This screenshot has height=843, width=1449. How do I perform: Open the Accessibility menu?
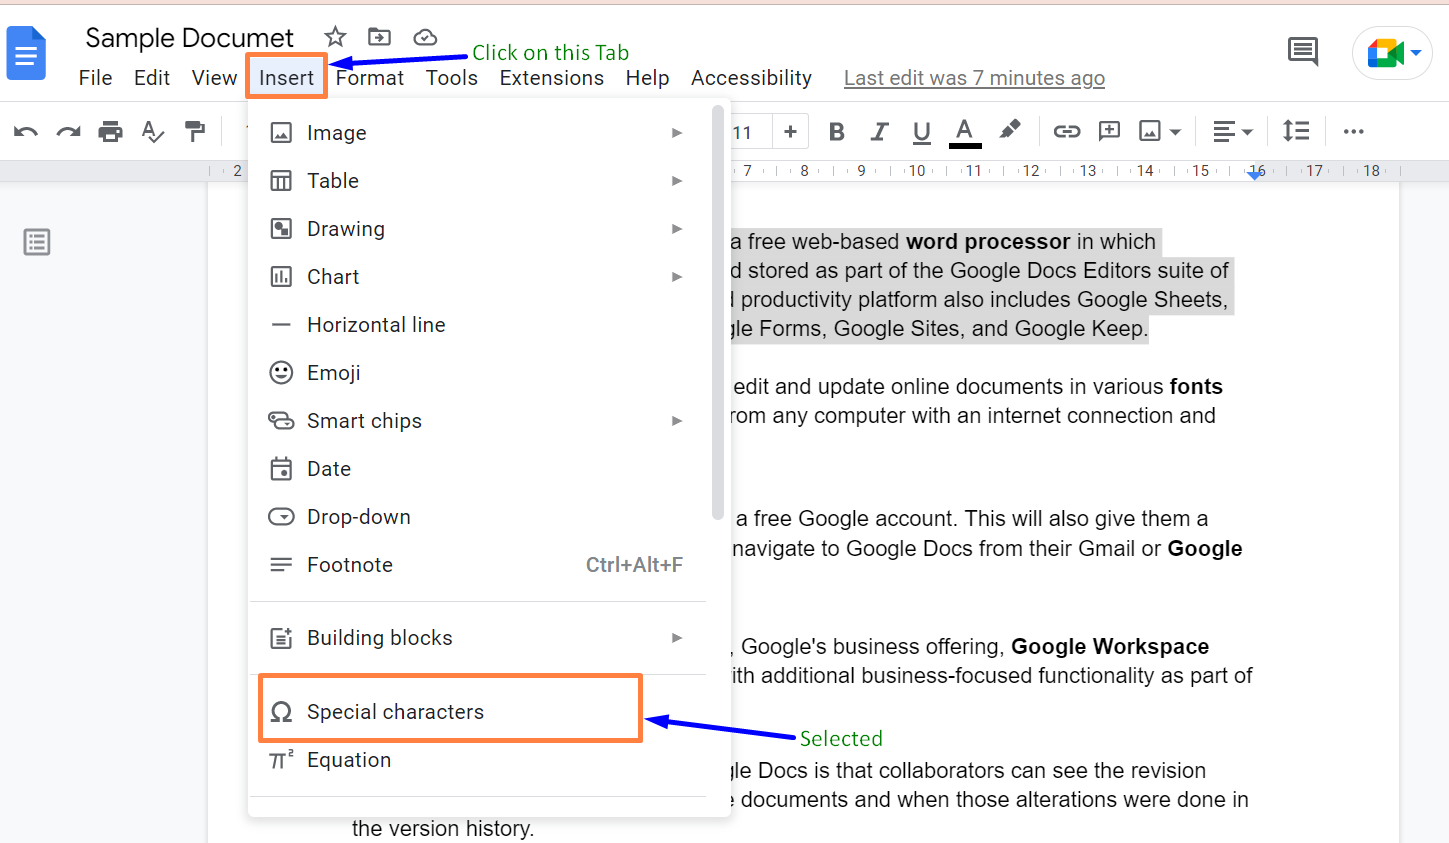click(751, 78)
